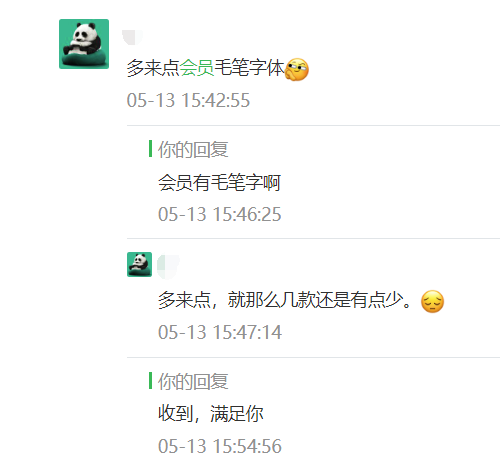This screenshot has width=500, height=469.
Task: Select the 你的回复 label above 会员有毛笔字啊
Action: pyautogui.click(x=193, y=149)
